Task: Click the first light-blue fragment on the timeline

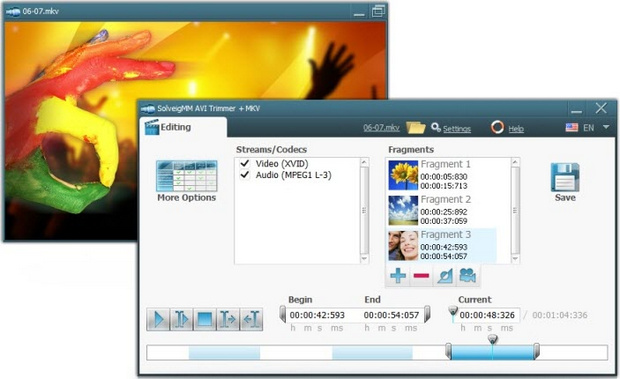Action: click(x=224, y=353)
